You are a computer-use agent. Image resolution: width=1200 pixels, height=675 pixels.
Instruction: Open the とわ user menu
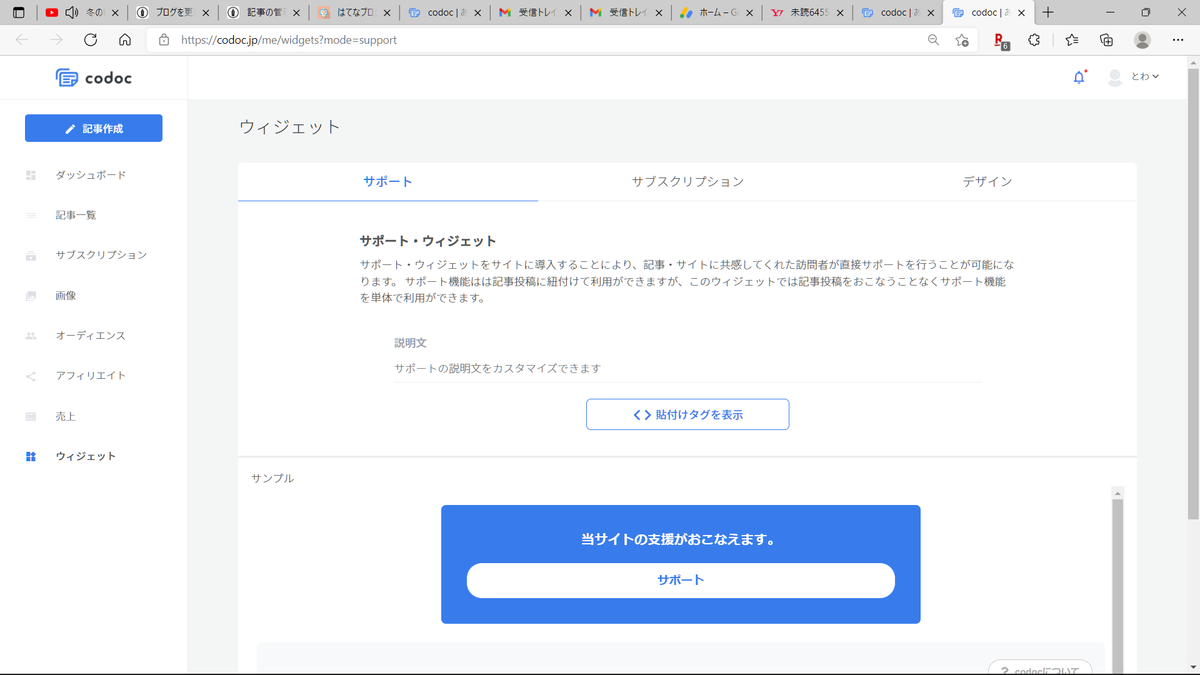click(1133, 77)
